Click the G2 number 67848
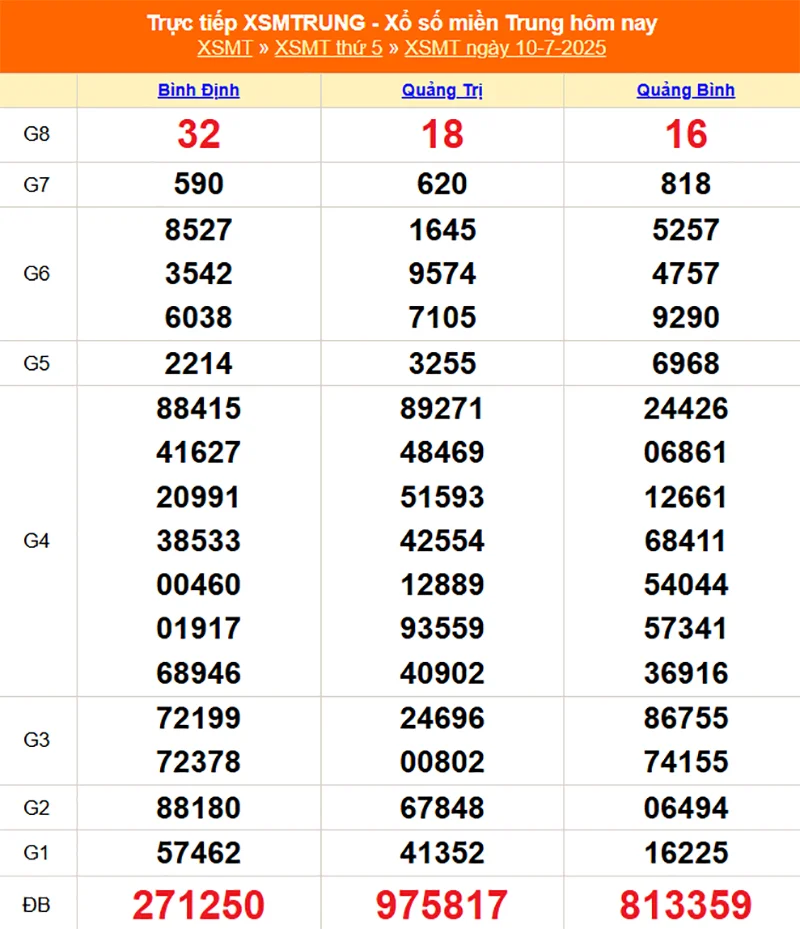800x929 pixels. click(442, 807)
